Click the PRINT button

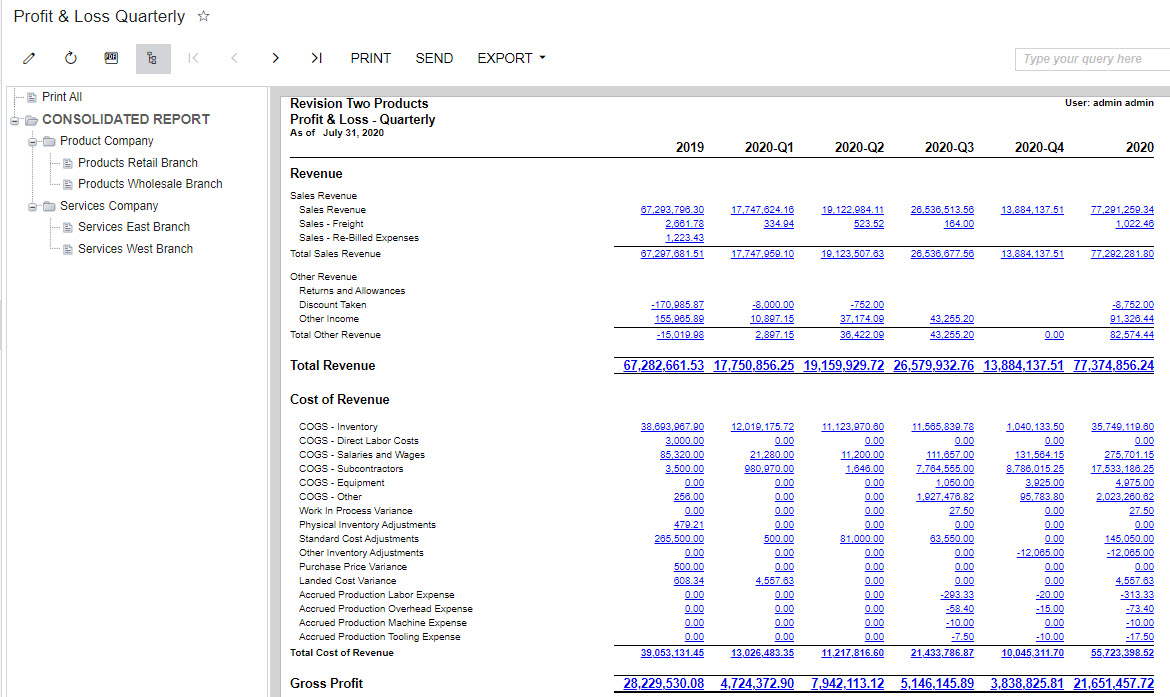coord(370,58)
